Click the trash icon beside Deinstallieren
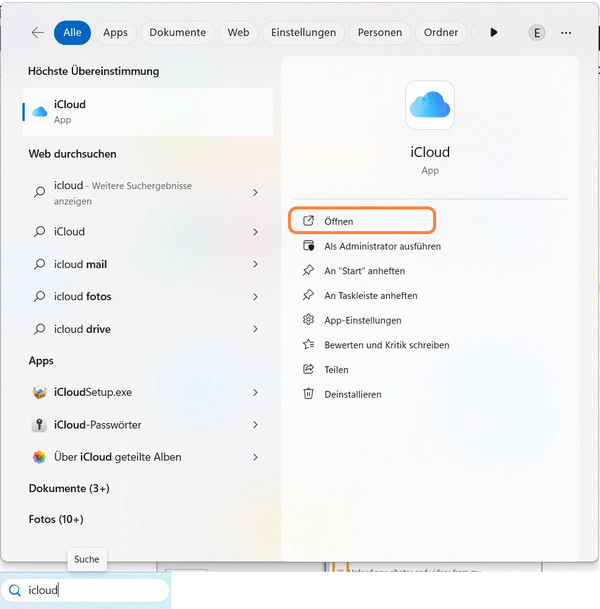 [x=308, y=394]
